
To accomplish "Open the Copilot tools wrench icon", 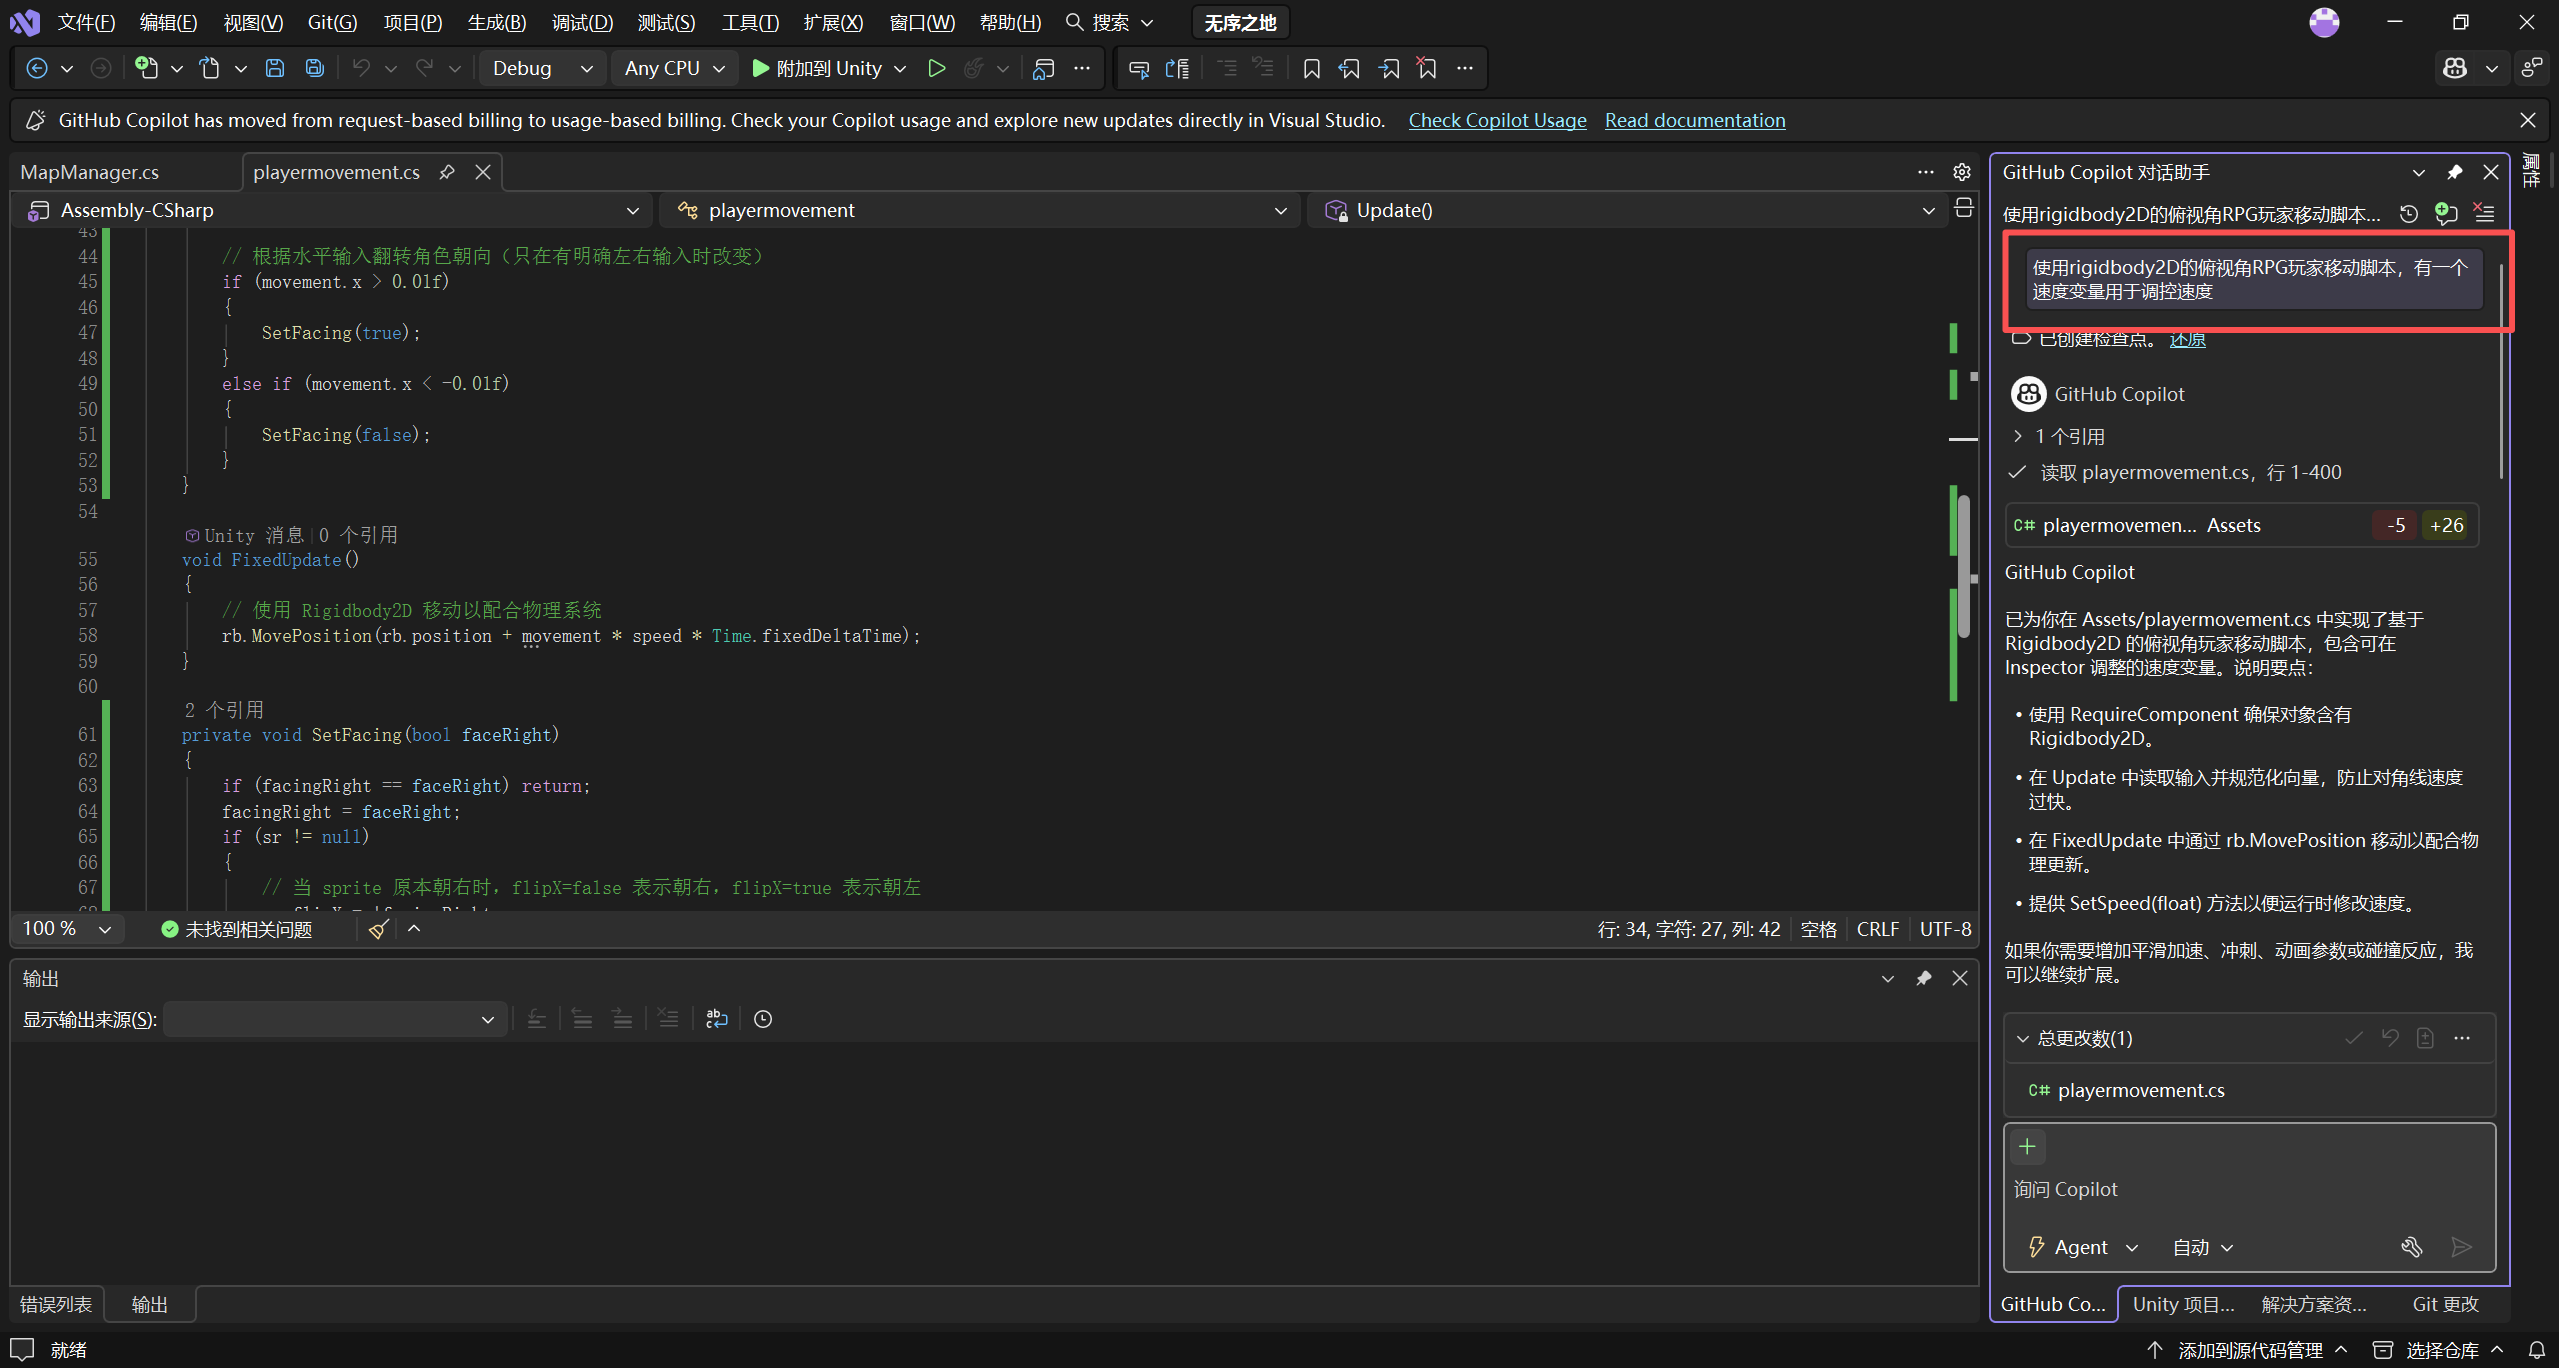I will click(2412, 1247).
